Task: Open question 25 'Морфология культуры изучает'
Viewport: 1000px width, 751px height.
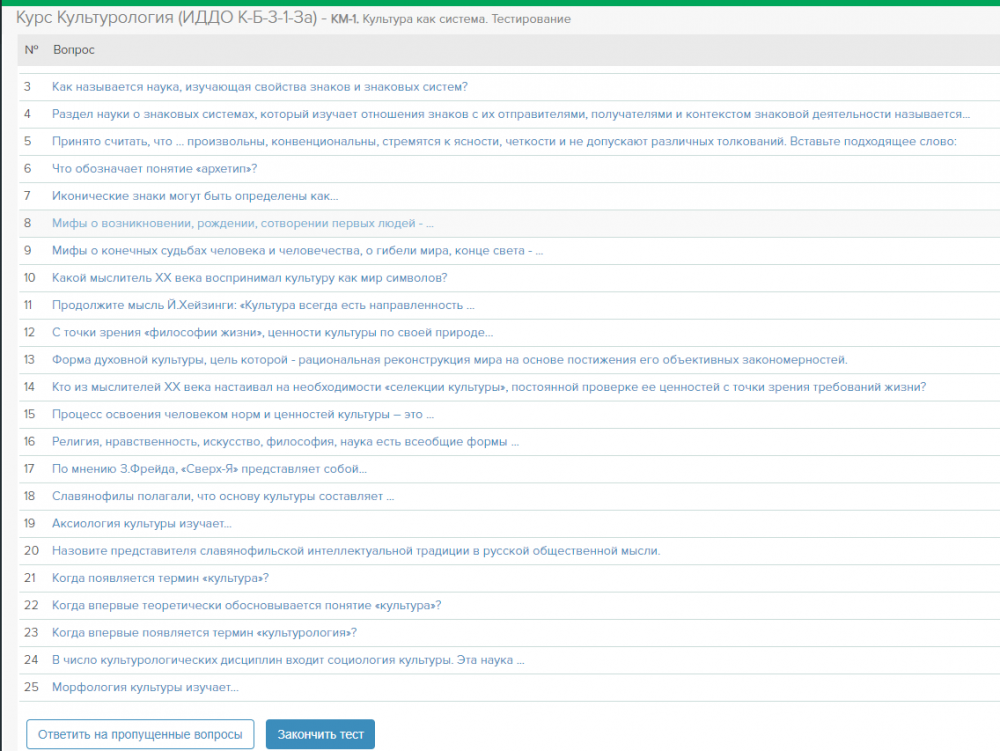Action: [145, 687]
